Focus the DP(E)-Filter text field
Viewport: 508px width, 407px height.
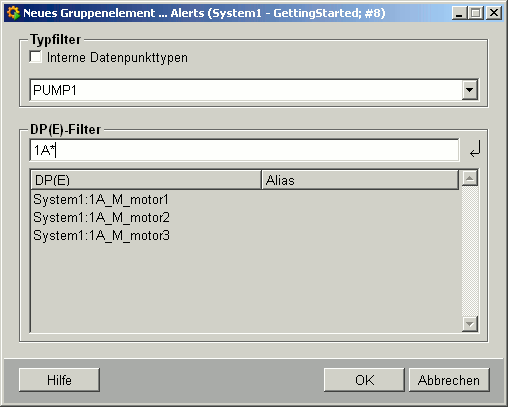[244, 150]
